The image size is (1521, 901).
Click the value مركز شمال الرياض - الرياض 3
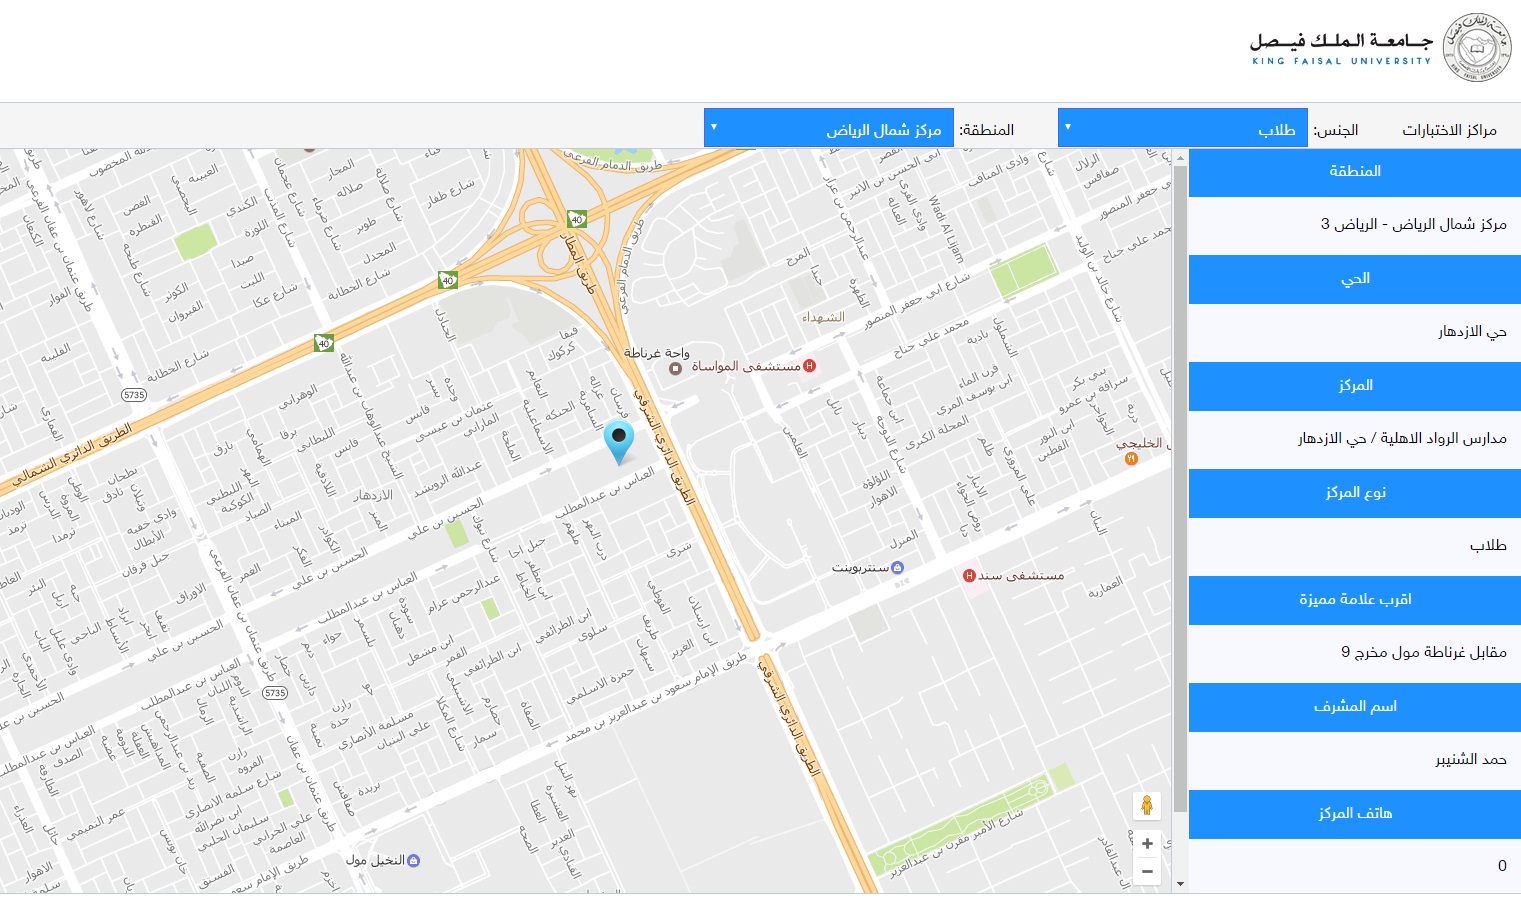[x=1413, y=224]
